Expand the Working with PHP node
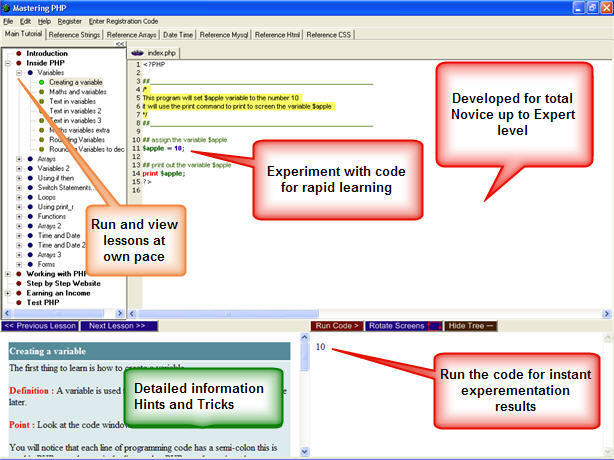The height and width of the screenshot is (460, 614). 7,274
